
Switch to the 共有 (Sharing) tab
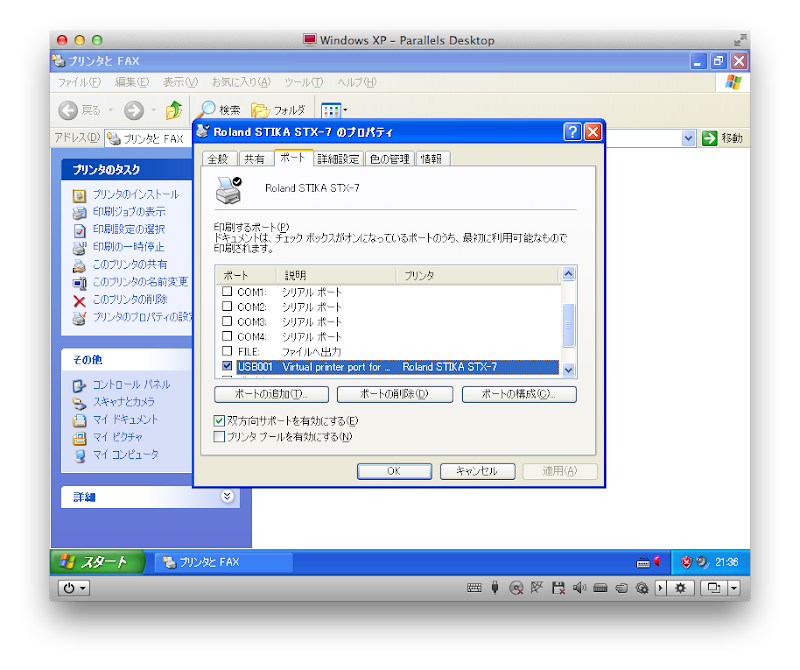[256, 159]
